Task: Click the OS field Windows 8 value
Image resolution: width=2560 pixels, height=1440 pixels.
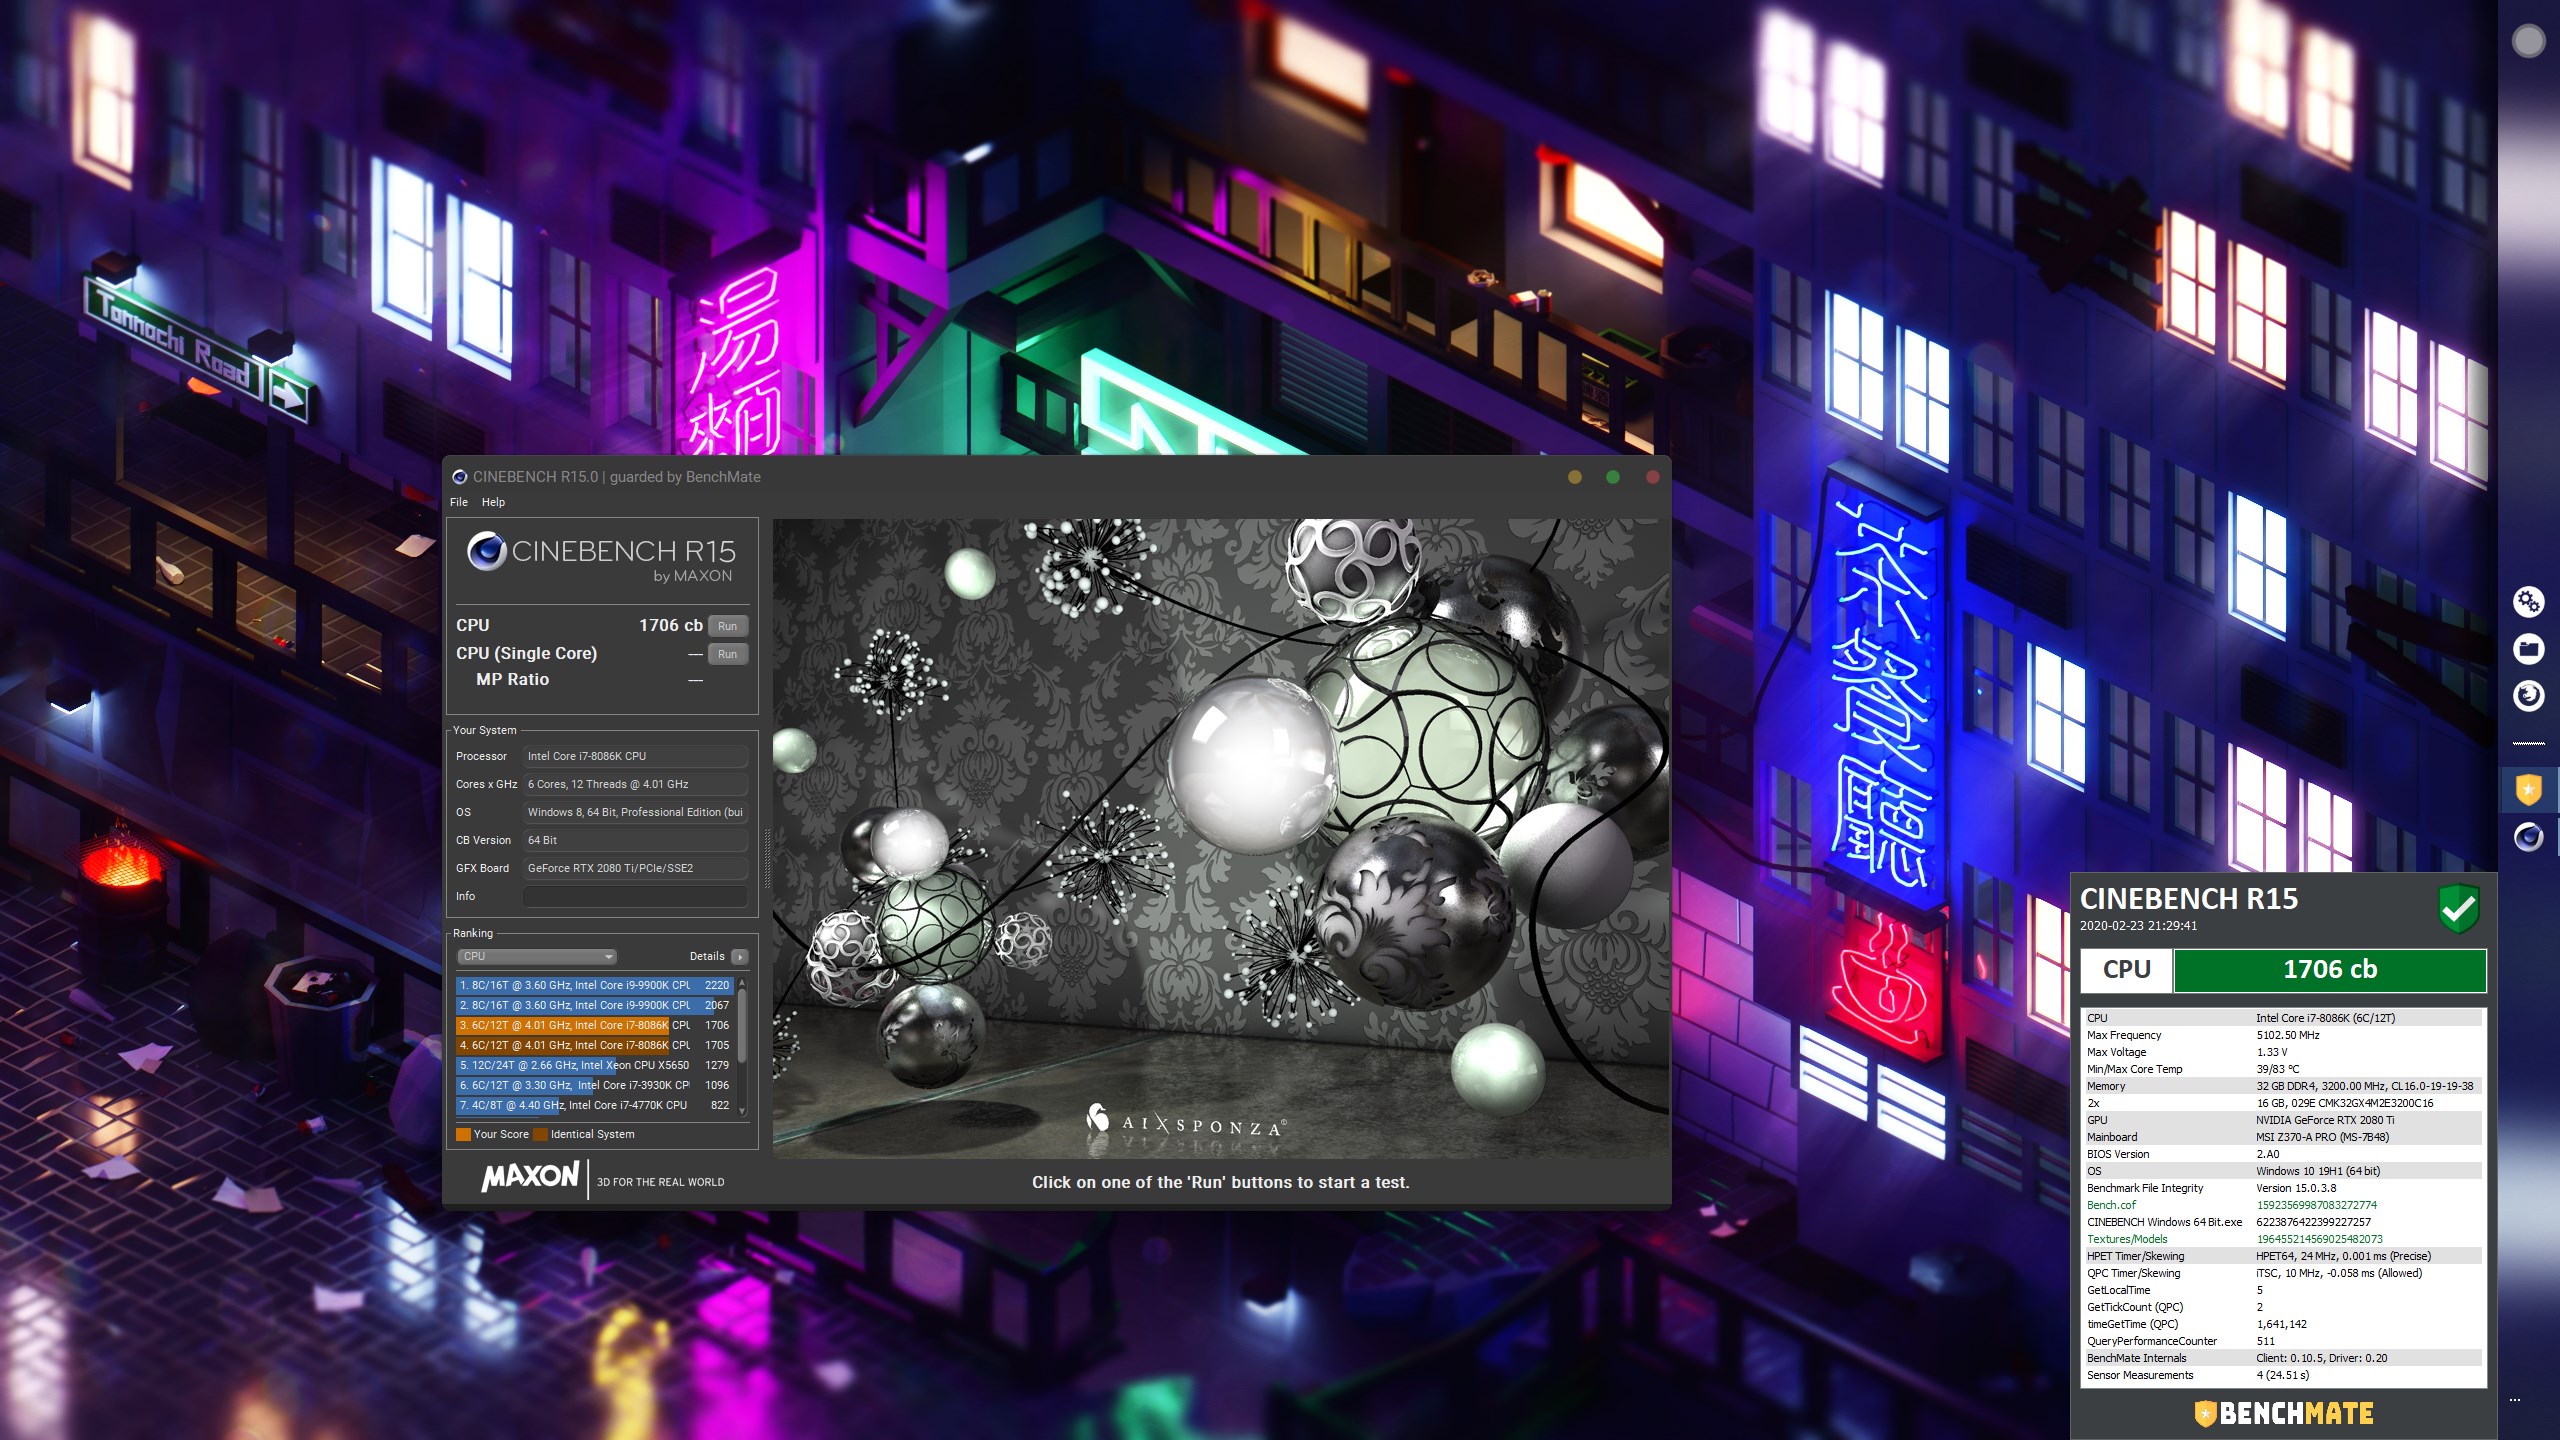Action: pyautogui.click(x=635, y=812)
